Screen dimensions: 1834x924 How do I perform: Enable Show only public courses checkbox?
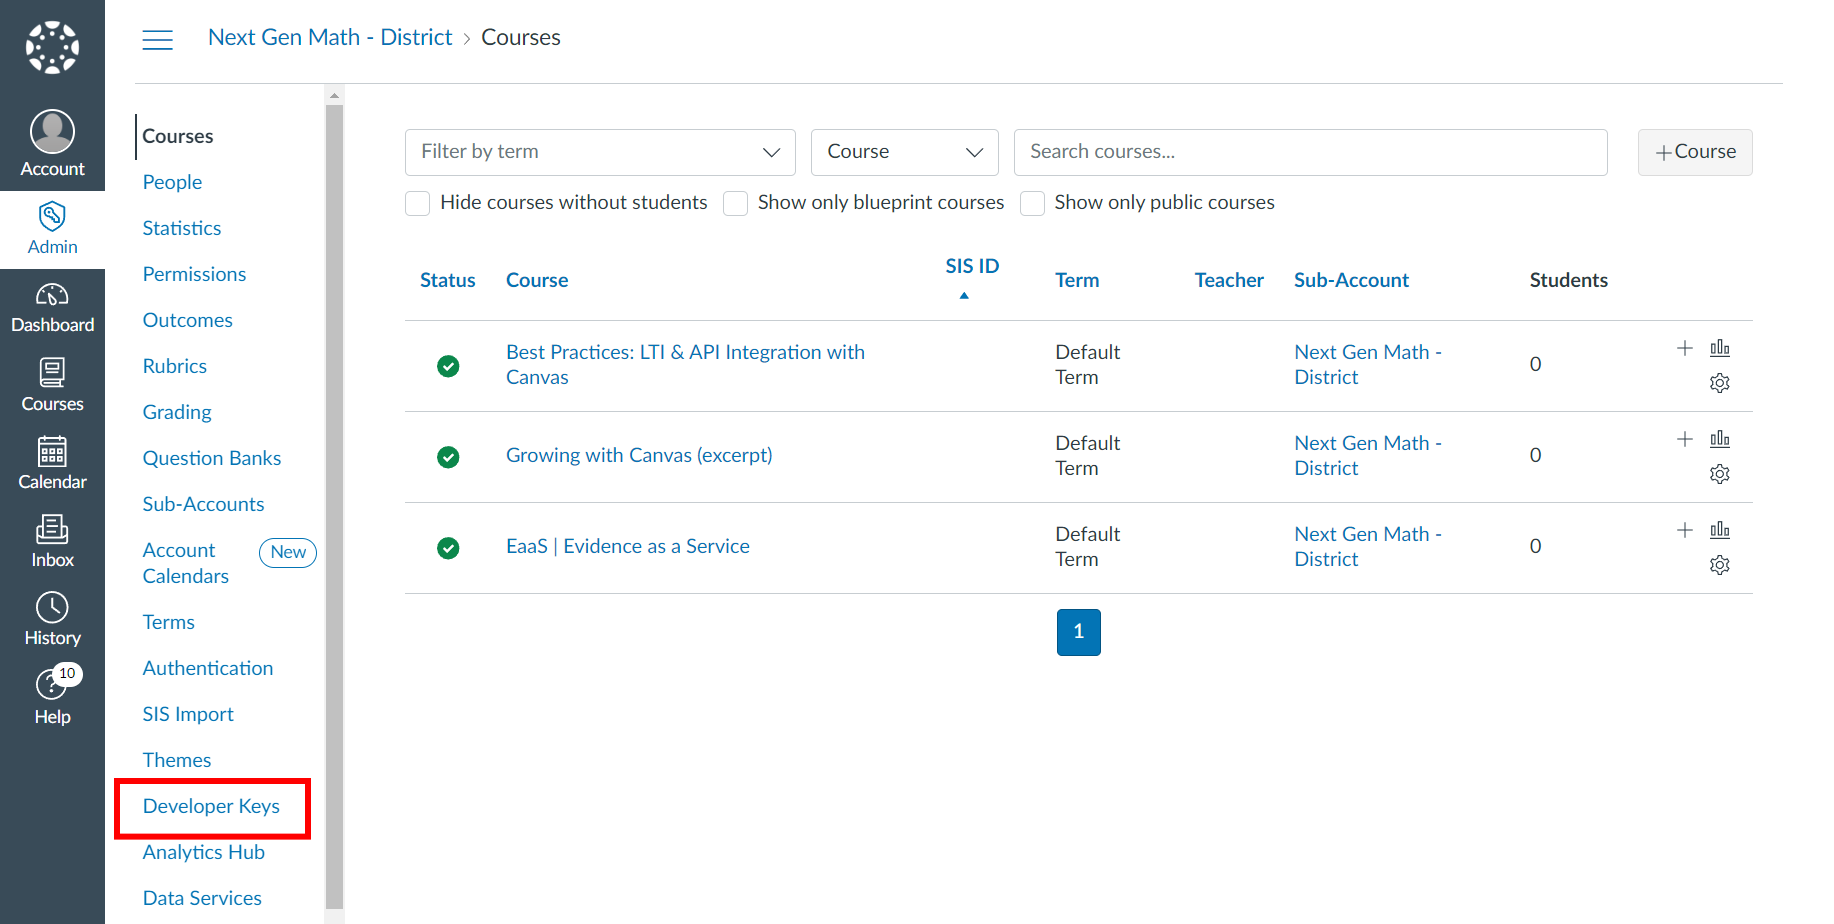(1032, 203)
